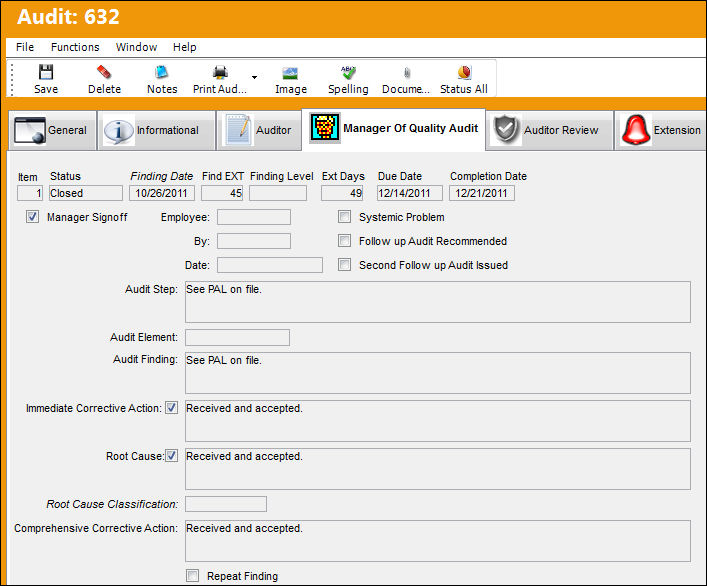The height and width of the screenshot is (586, 707).
Task: Switch to the Auditor Review tab
Action: (x=550, y=130)
